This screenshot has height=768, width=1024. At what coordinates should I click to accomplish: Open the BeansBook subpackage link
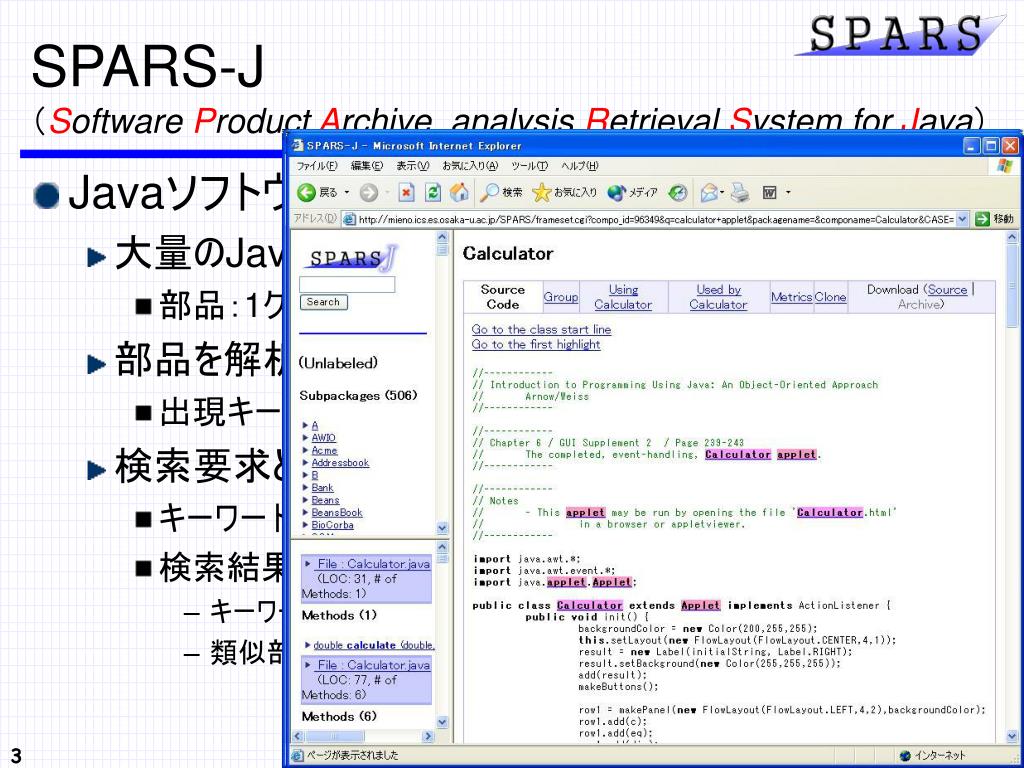(337, 513)
